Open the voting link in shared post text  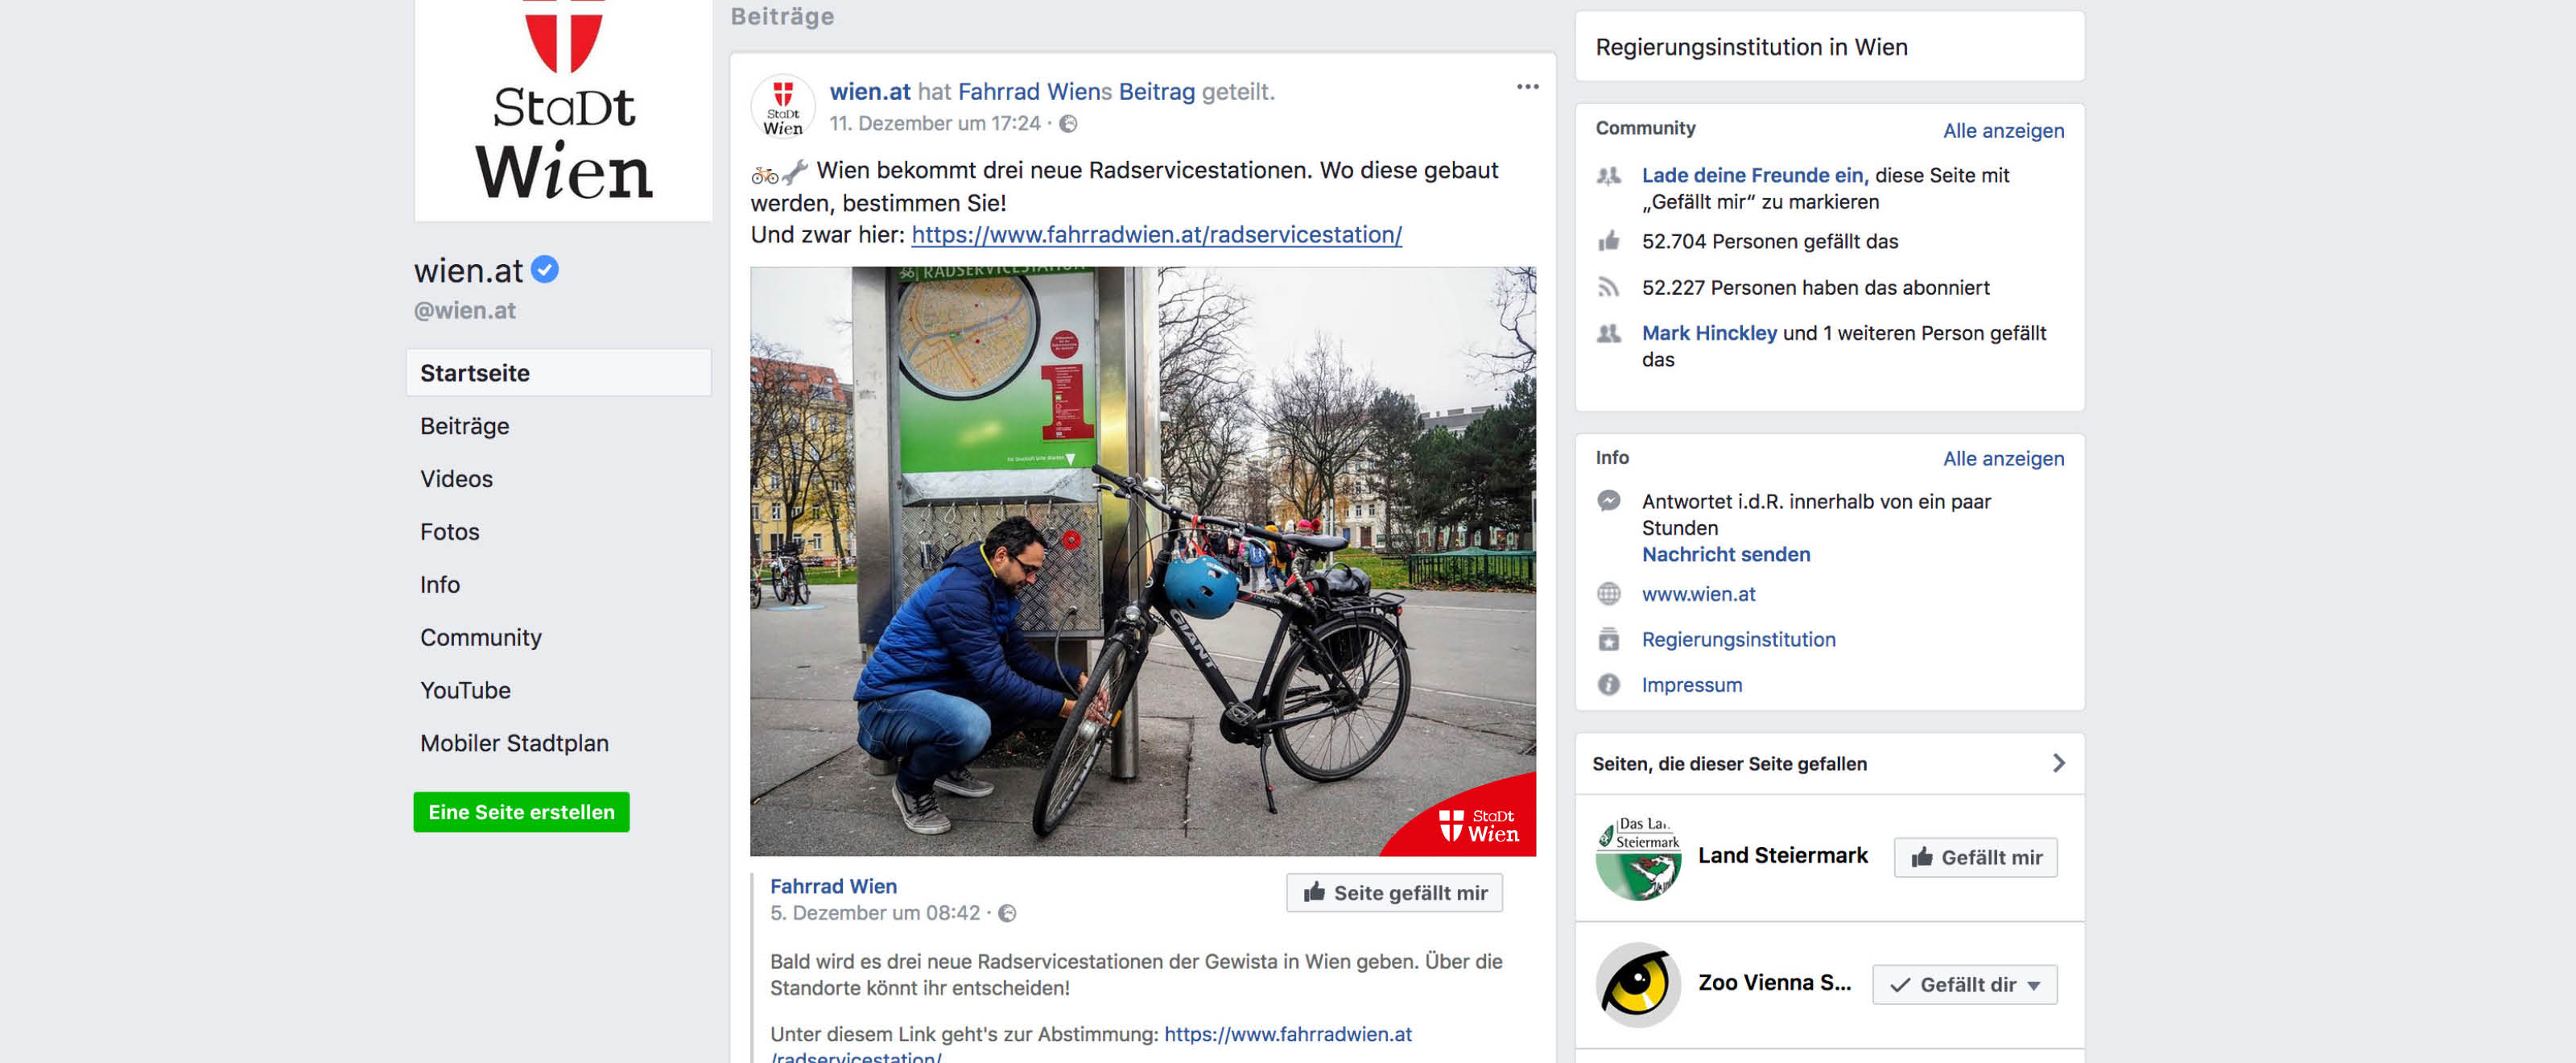click(x=1289, y=1035)
